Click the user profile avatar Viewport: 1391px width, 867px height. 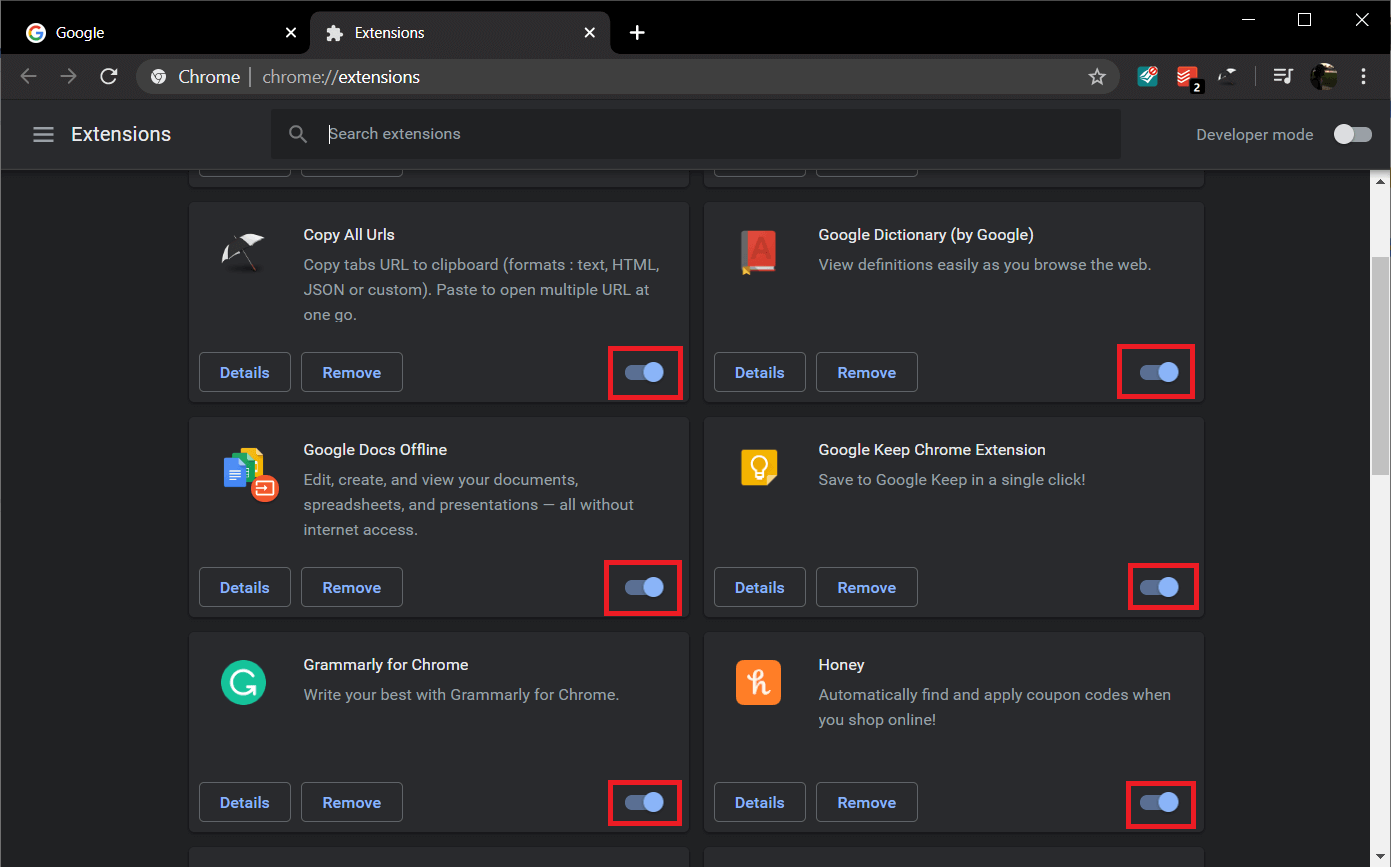tap(1324, 77)
